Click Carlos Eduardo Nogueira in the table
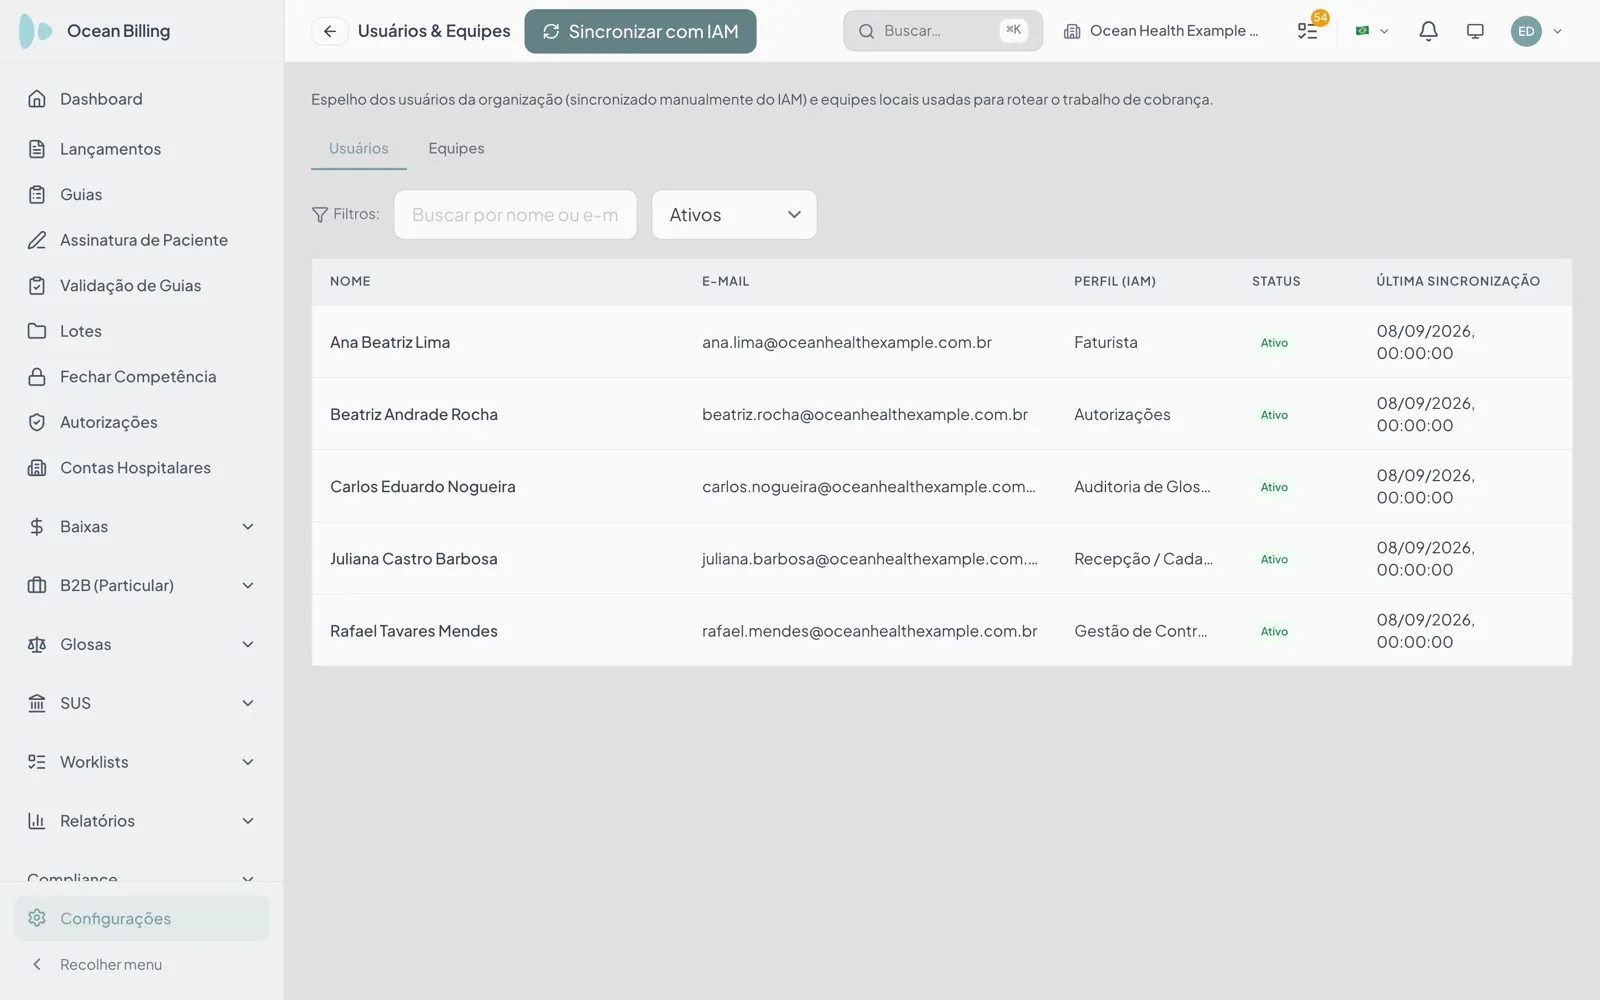The height and width of the screenshot is (1000, 1600). click(423, 487)
